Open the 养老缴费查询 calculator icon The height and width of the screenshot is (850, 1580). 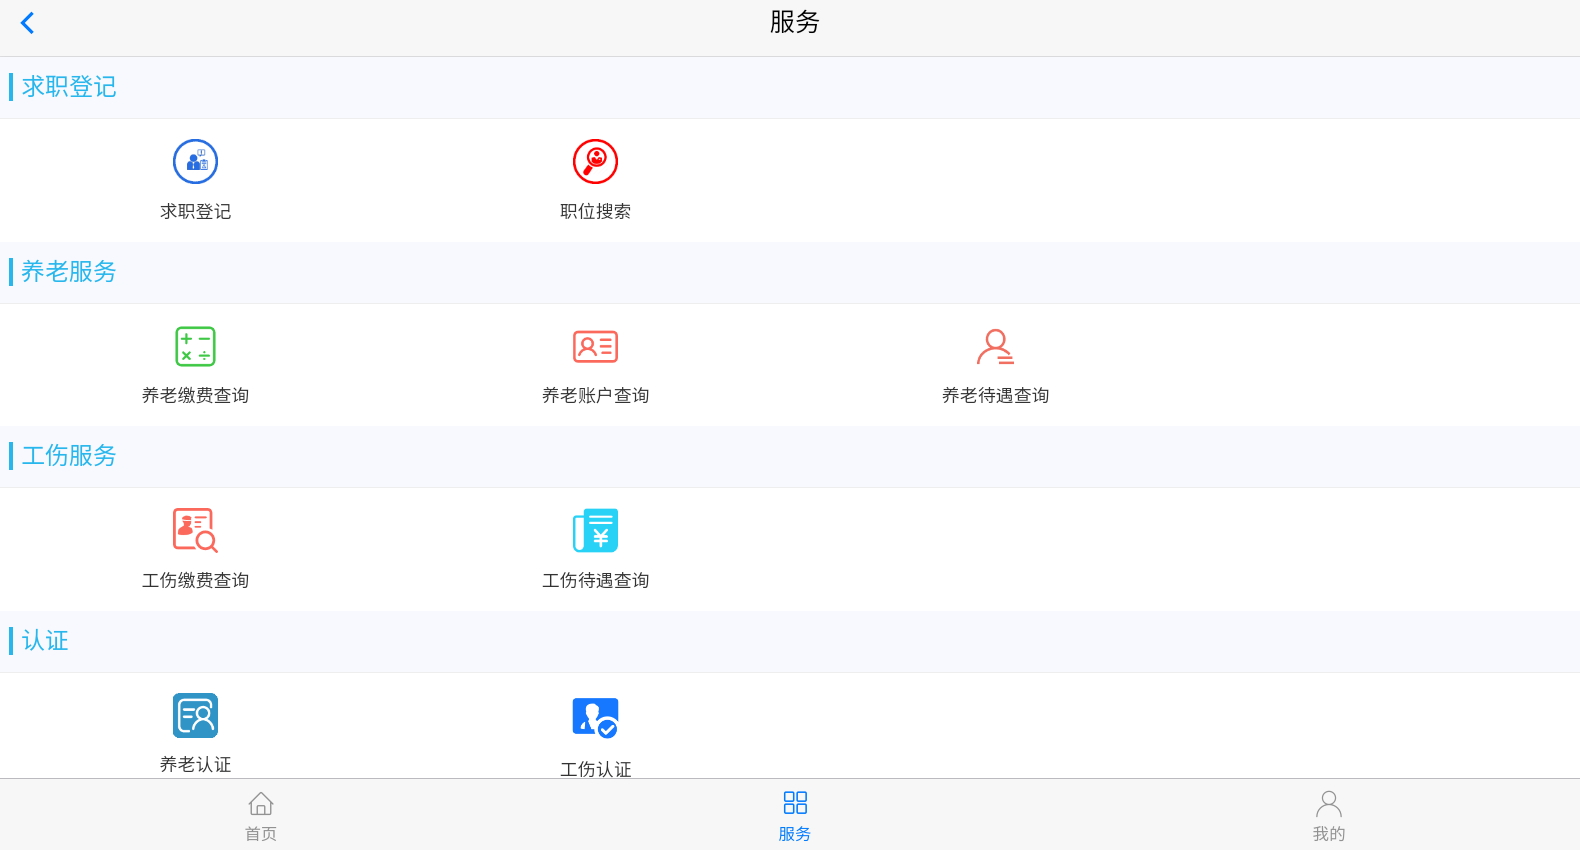click(195, 346)
